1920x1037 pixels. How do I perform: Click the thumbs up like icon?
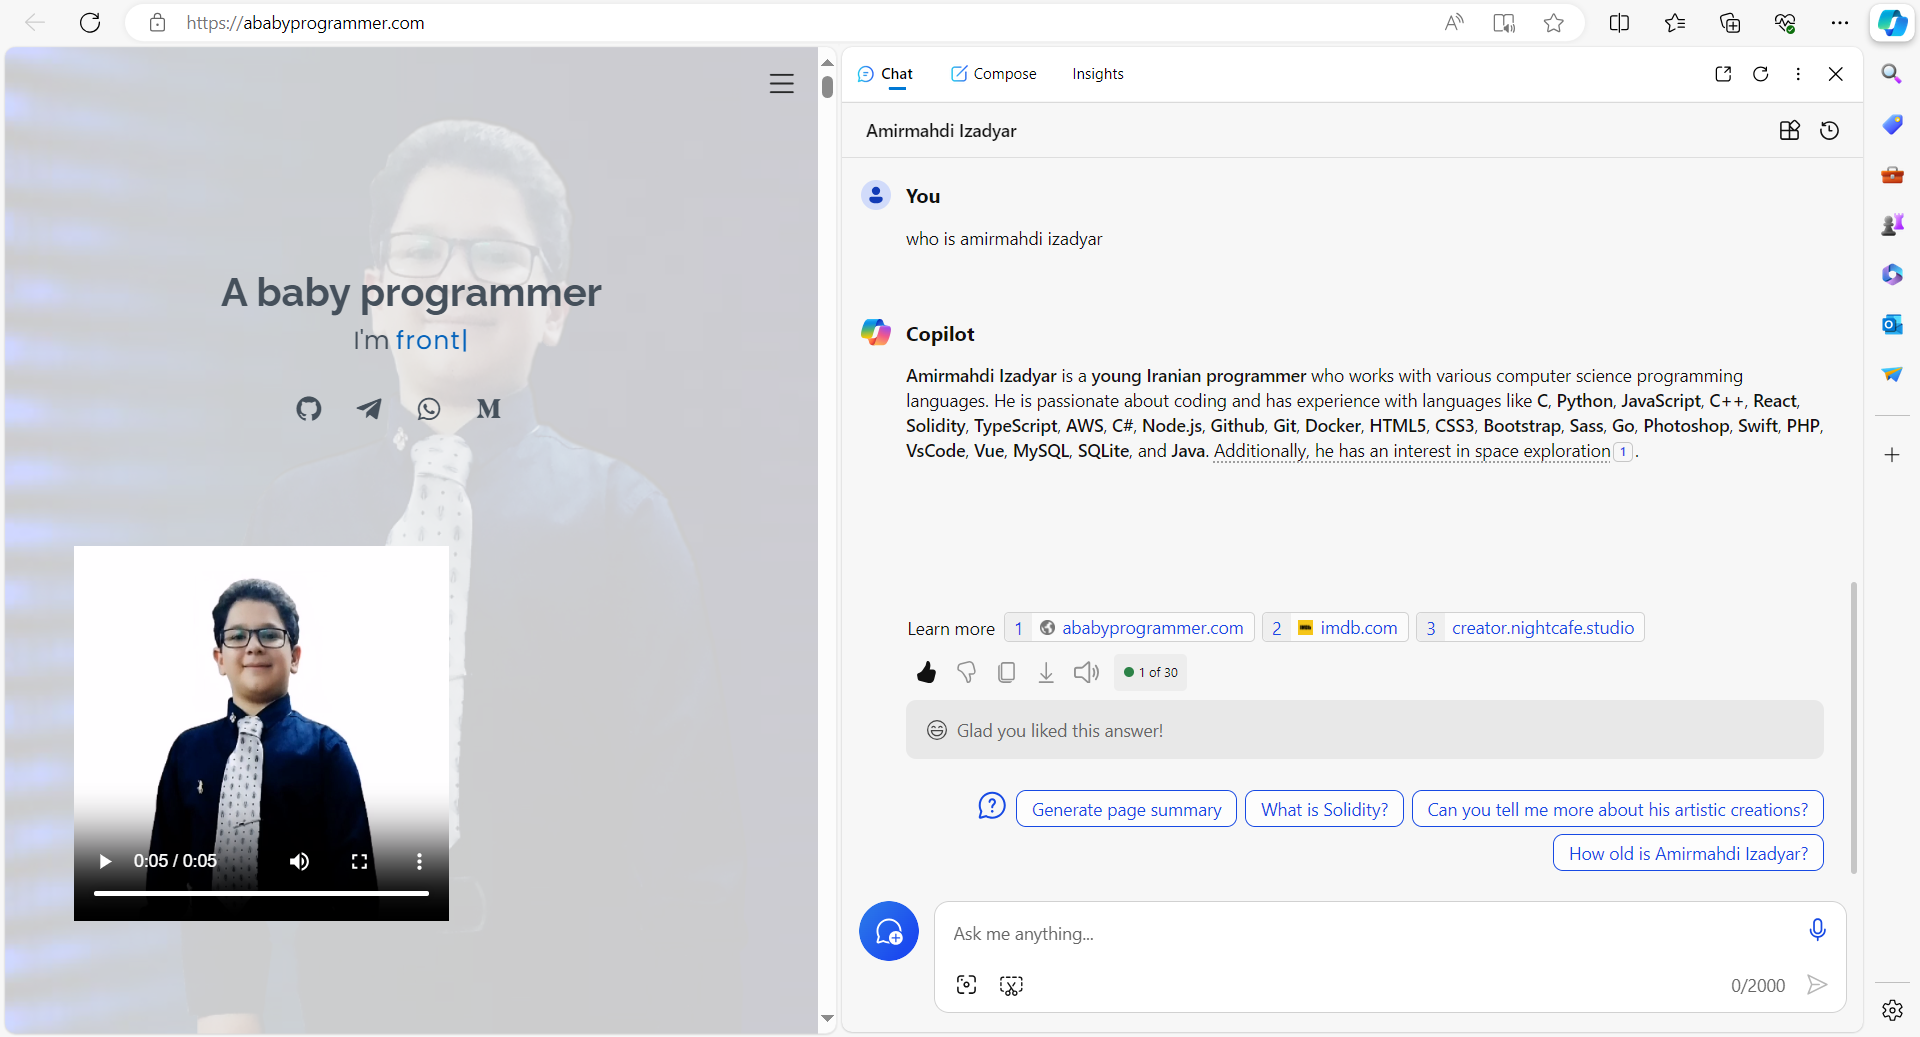click(927, 672)
